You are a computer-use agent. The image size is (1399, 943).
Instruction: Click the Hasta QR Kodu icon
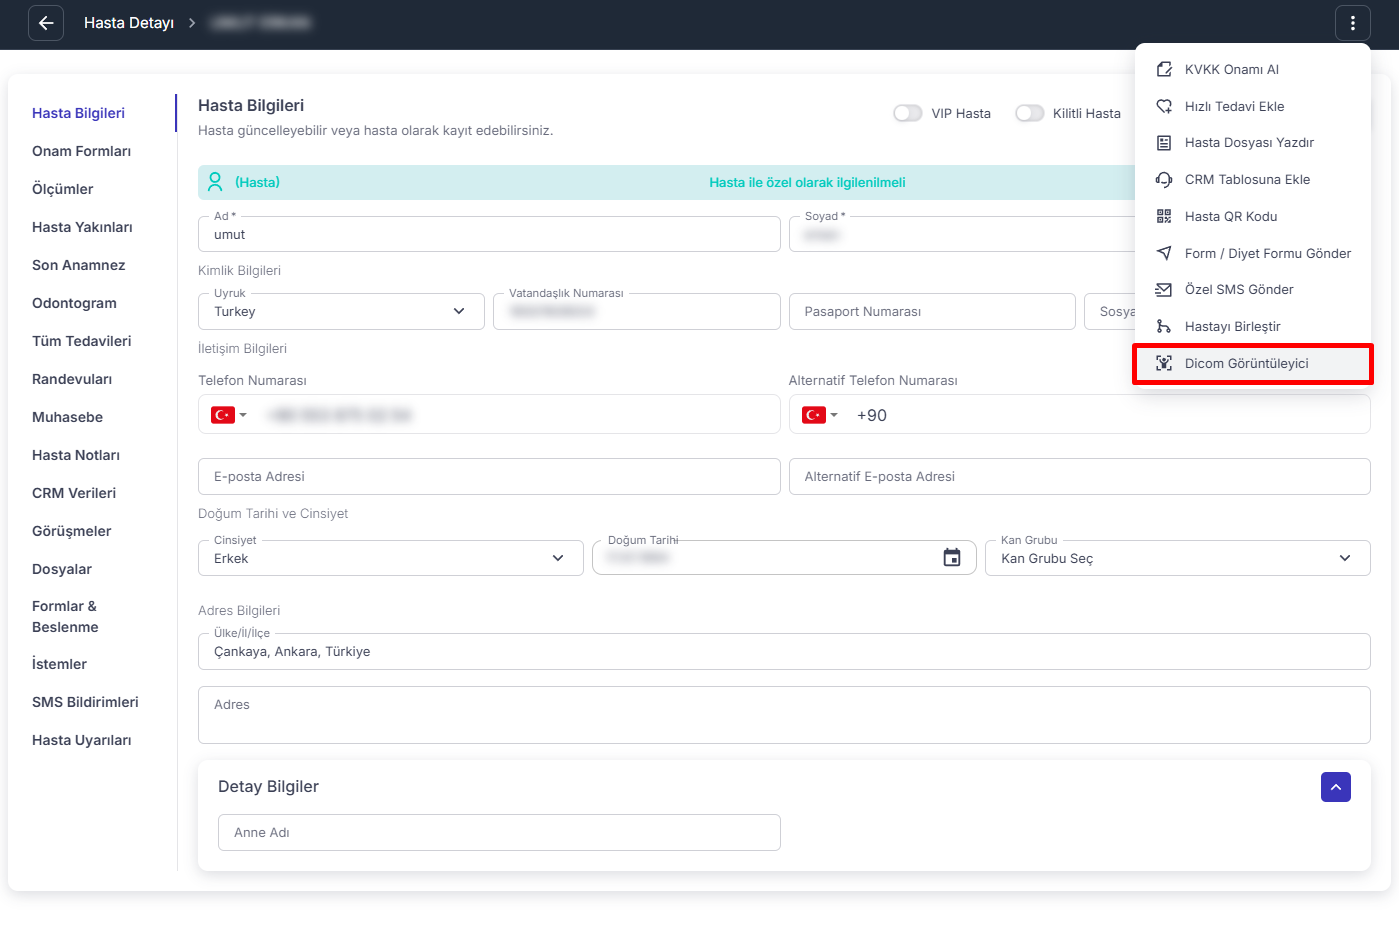tap(1164, 216)
